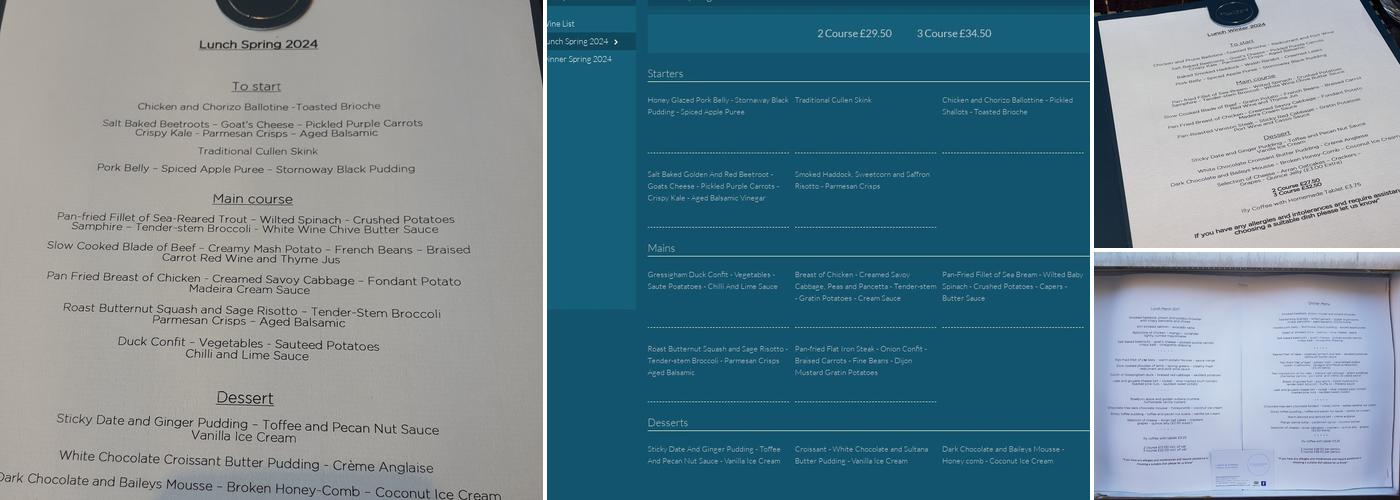Click the Lunch Spring 2024 printed title
Viewport: 1400px width, 500px height.
point(258,44)
